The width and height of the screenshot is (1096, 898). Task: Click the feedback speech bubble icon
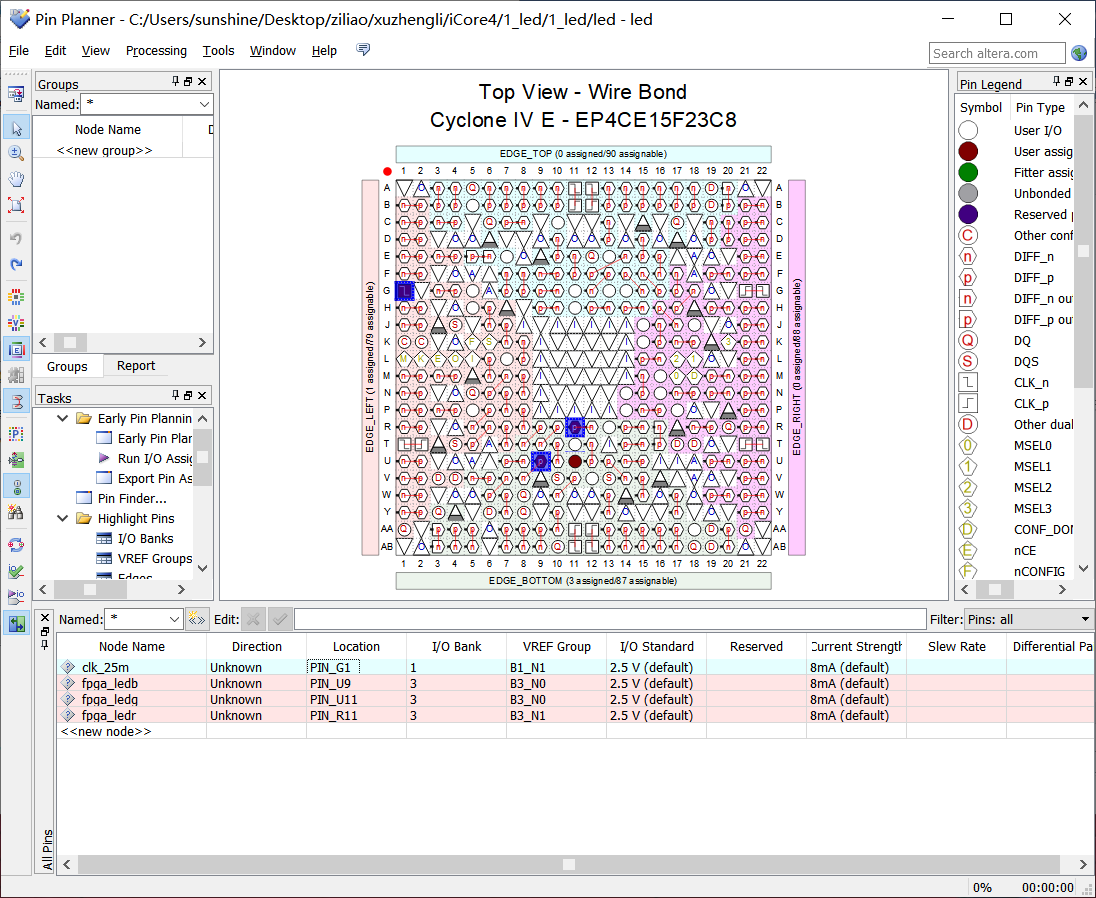(363, 50)
